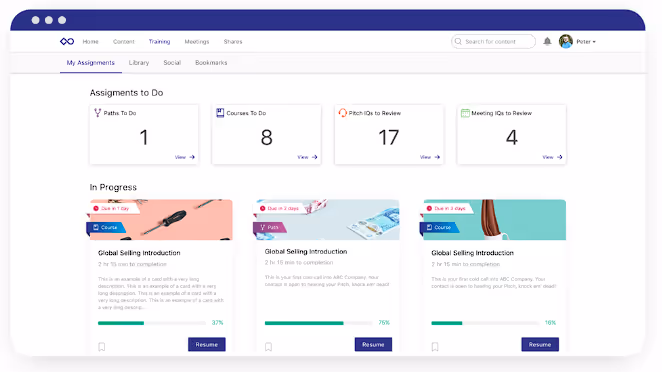Click the Course tag on screwdriver card

[106, 228]
